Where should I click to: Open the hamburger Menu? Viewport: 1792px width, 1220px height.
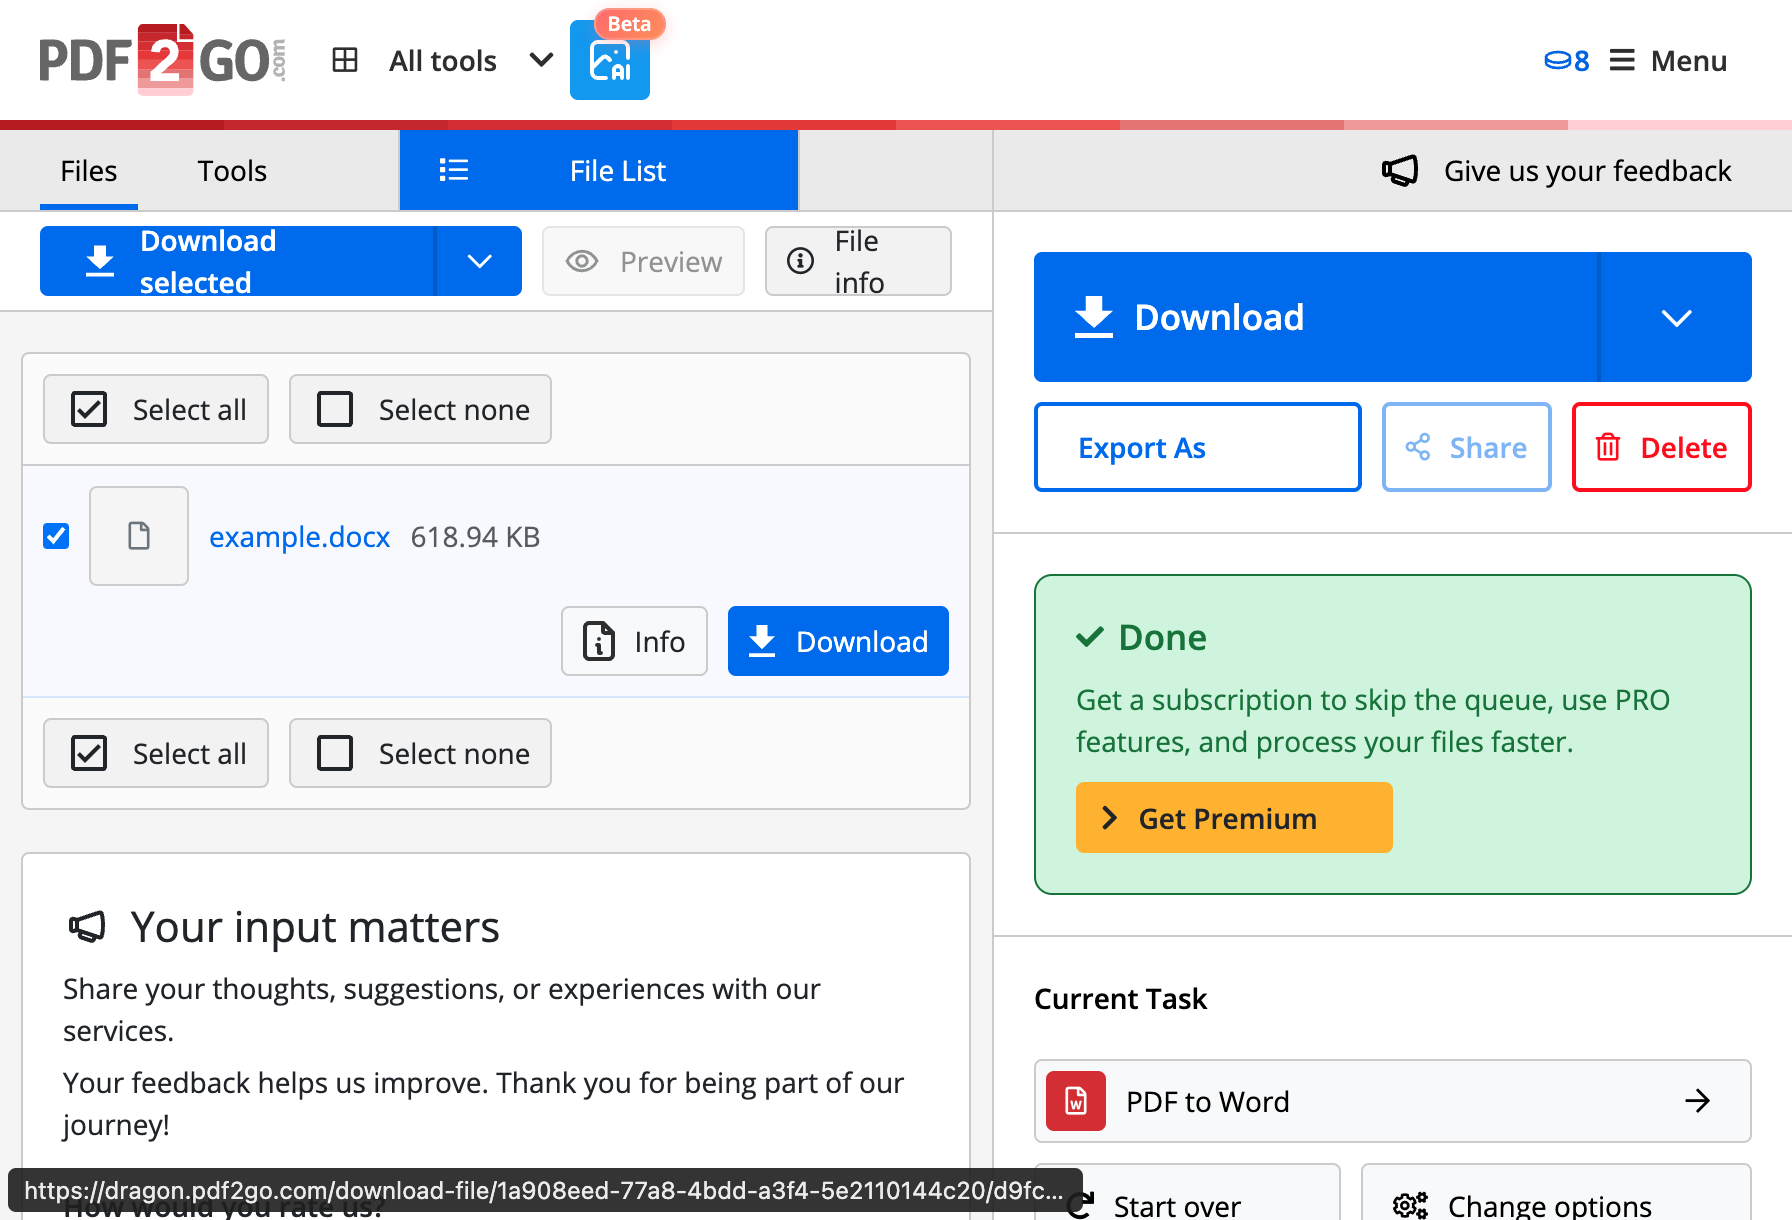pyautogui.click(x=1668, y=61)
